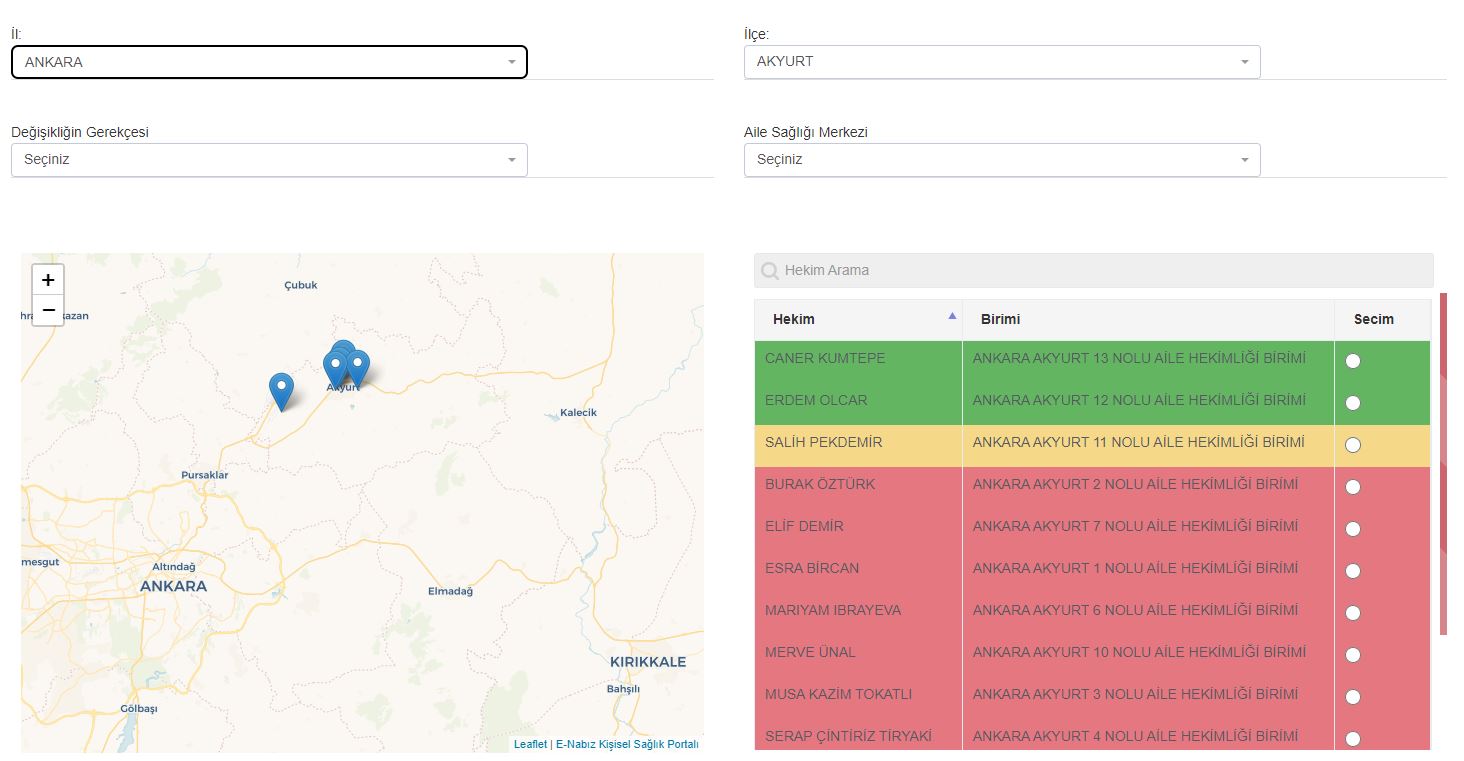1464x761 pixels.
Task: Open the İl dropdown showing ANKARA
Action: coord(269,62)
